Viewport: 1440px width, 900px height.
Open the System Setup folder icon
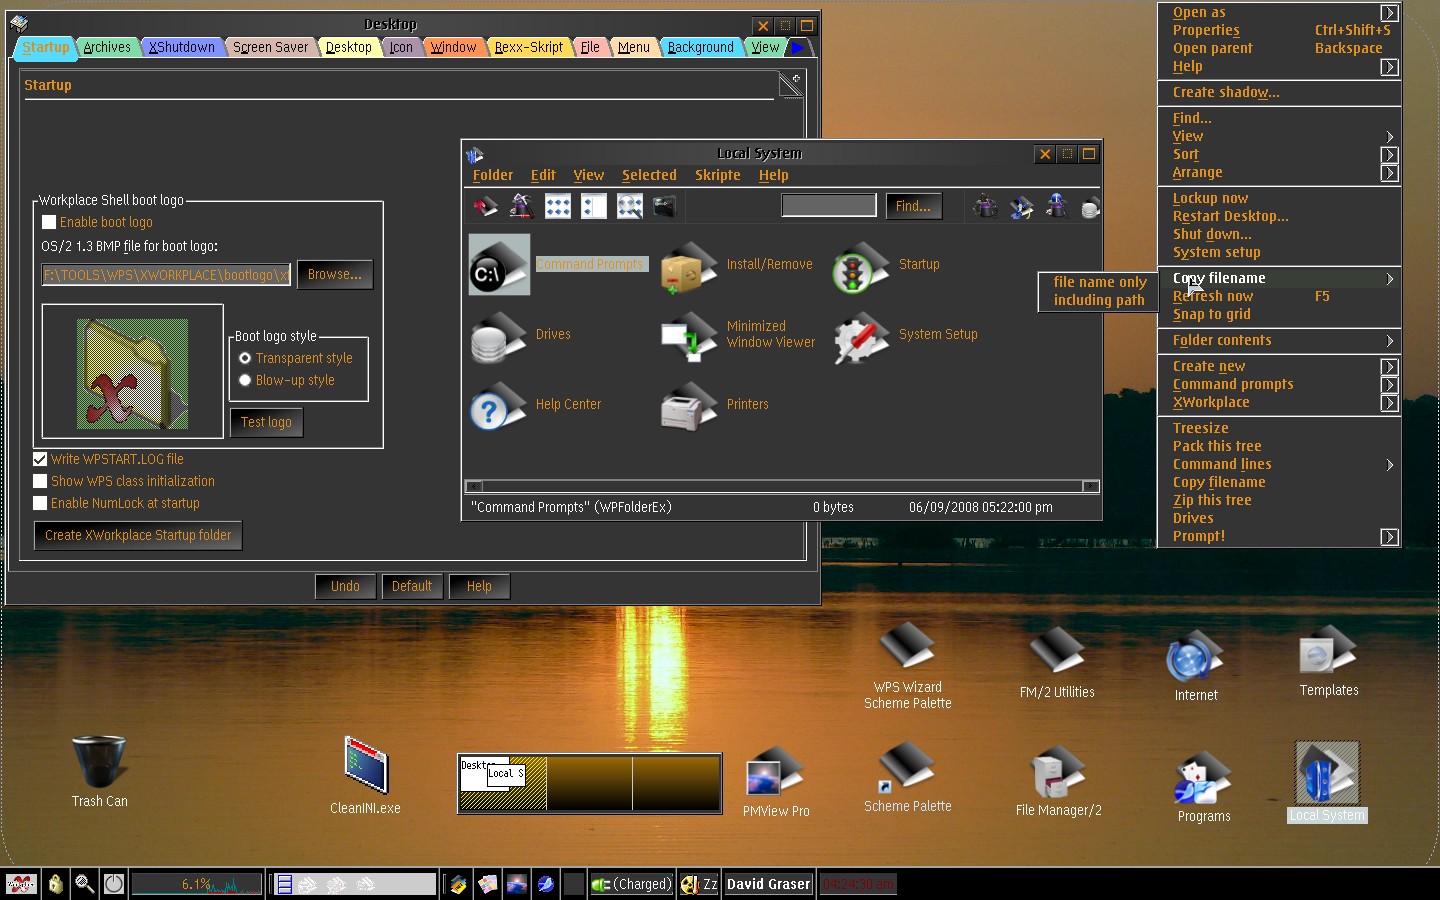pyautogui.click(x=861, y=336)
